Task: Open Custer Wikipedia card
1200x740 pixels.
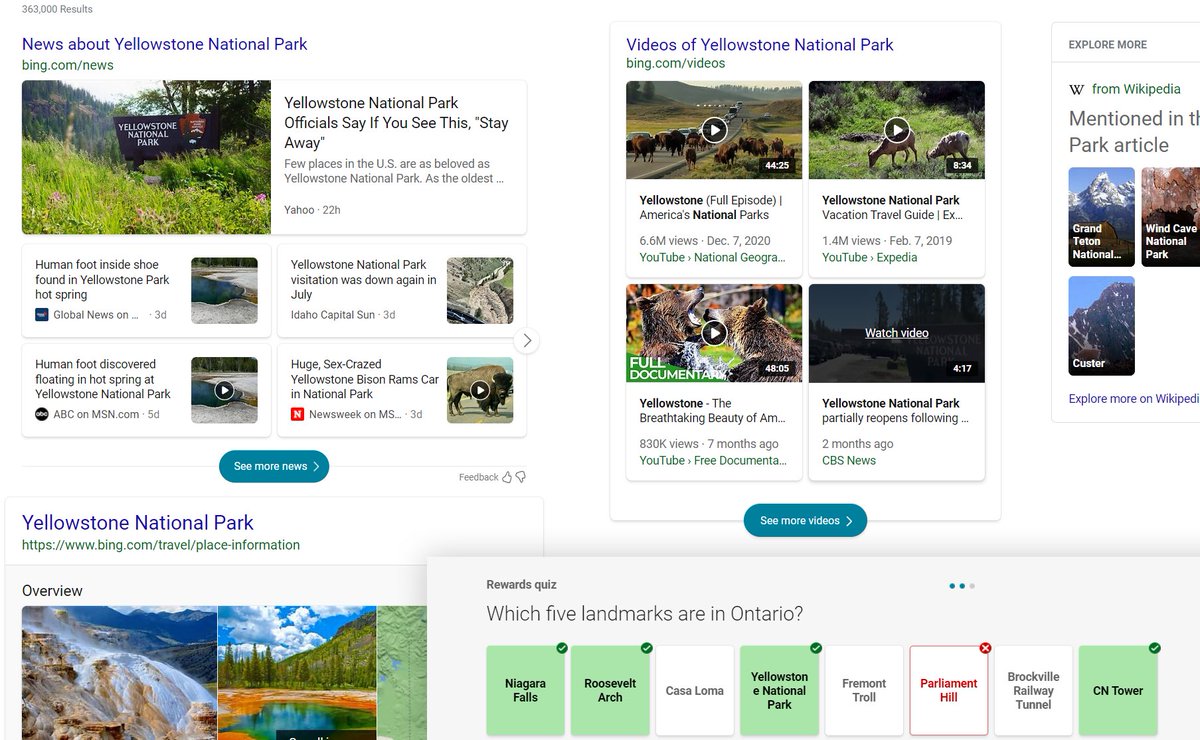Action: (1102, 326)
